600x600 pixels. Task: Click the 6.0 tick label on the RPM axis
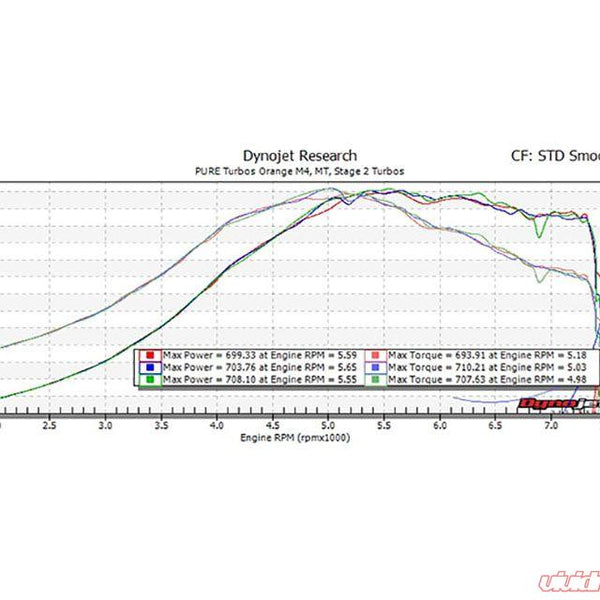pos(440,426)
